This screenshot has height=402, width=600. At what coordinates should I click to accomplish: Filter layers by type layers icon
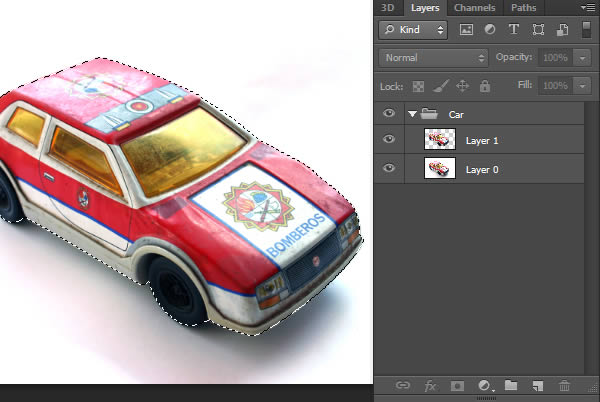[514, 29]
